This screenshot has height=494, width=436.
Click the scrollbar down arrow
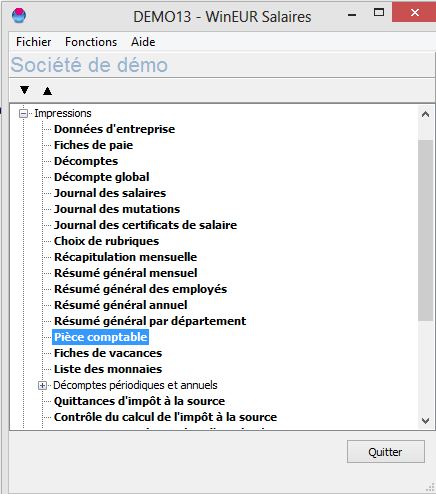click(x=425, y=421)
